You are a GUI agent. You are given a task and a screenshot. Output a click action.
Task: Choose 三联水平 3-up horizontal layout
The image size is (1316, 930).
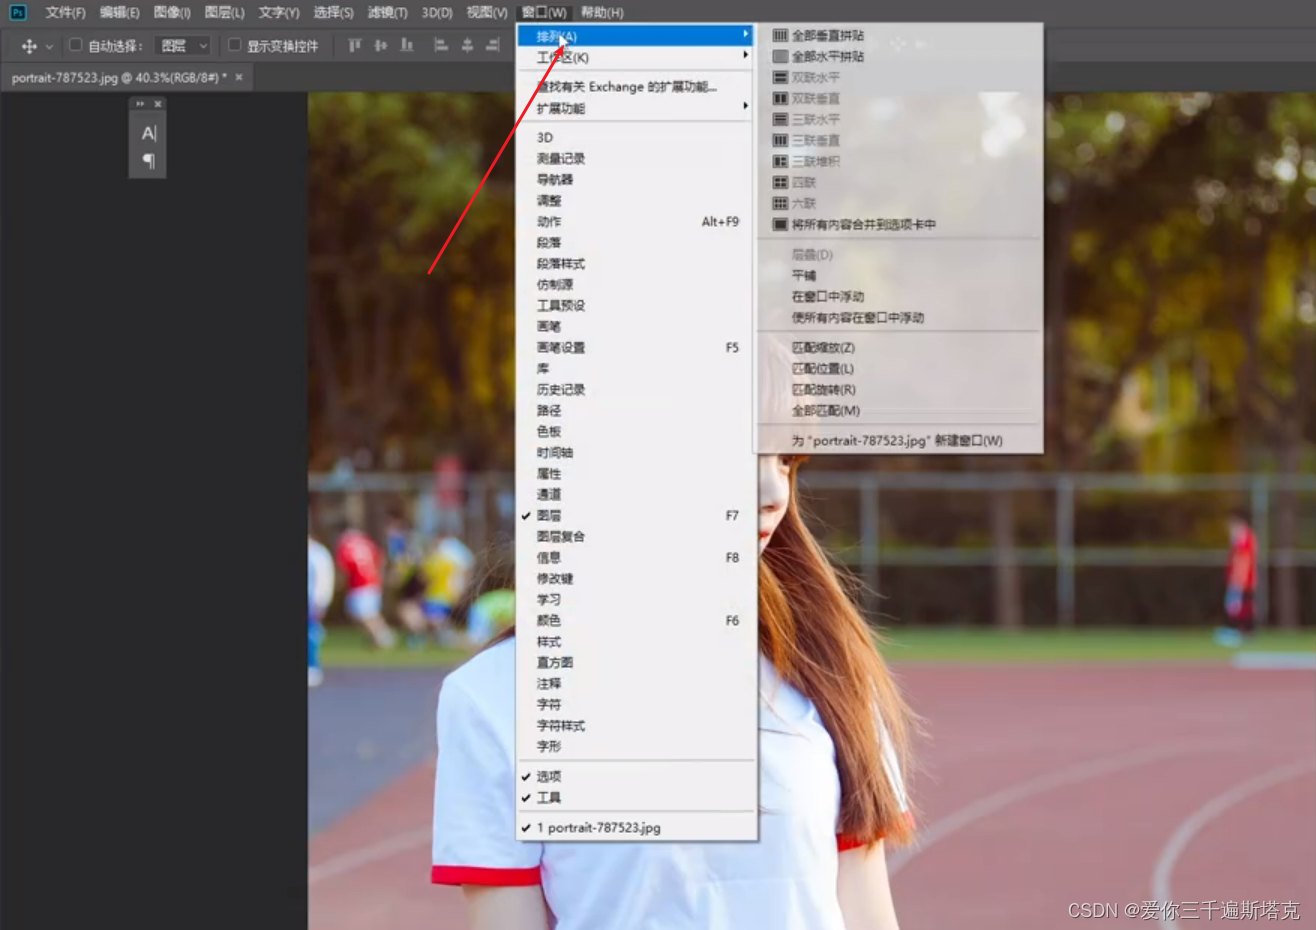pos(898,119)
